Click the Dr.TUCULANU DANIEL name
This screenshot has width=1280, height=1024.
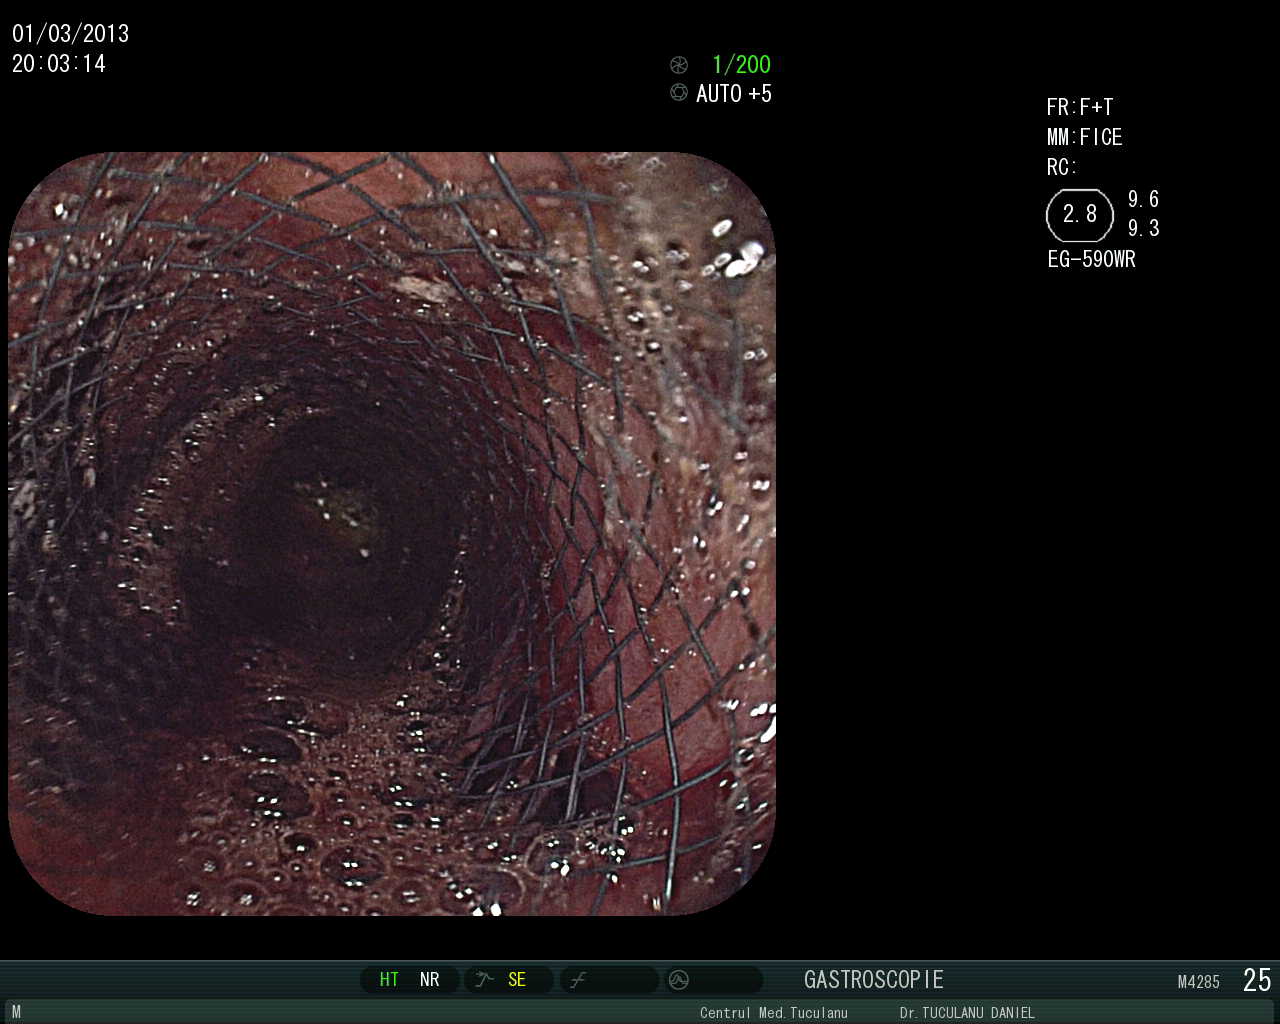967,1013
